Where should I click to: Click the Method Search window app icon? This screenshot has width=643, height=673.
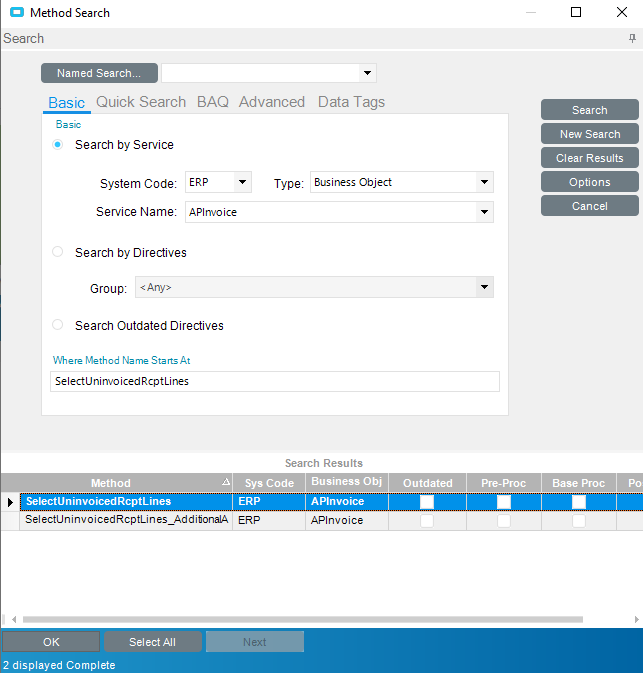click(x=17, y=12)
